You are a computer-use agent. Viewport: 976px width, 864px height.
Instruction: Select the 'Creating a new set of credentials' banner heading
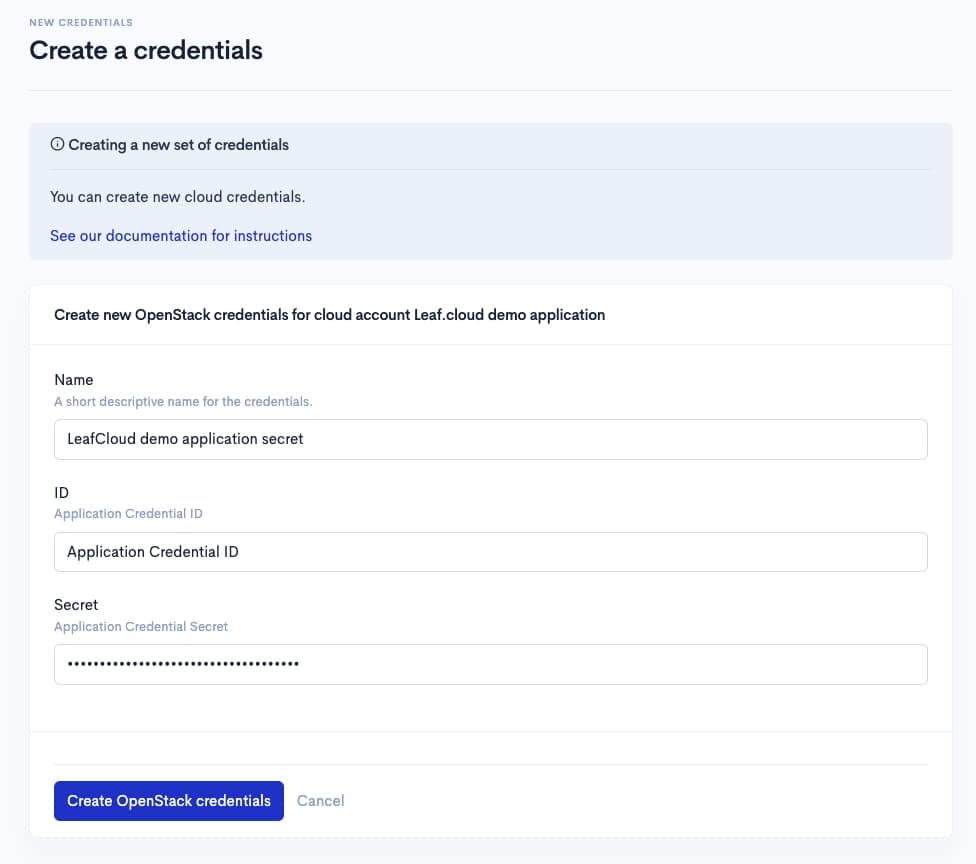(177, 144)
